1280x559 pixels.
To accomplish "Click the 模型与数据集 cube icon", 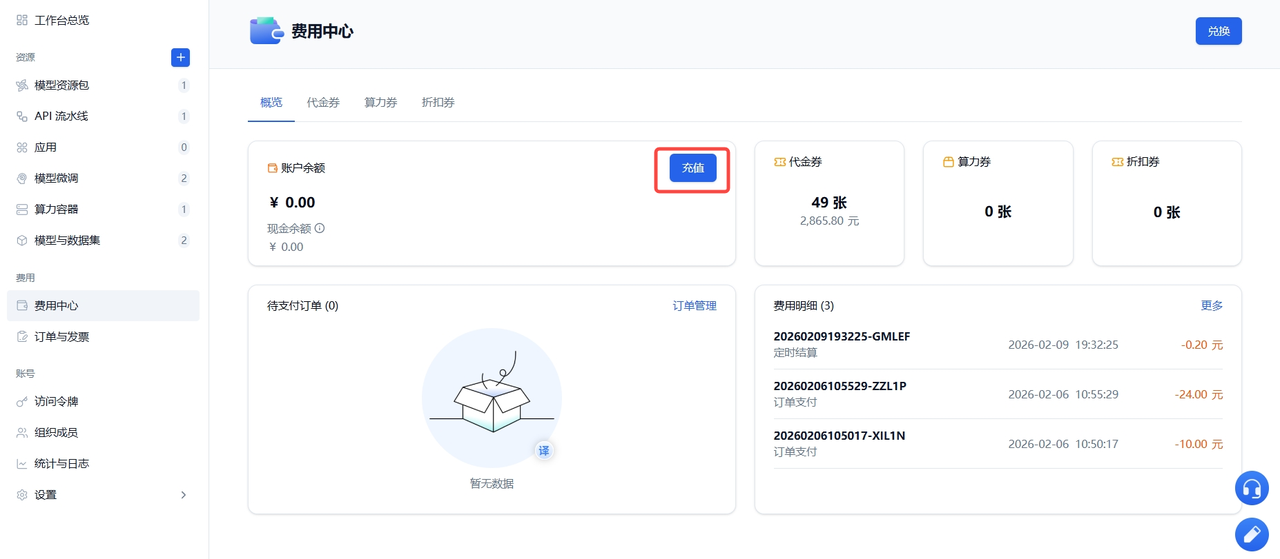I will point(22,240).
